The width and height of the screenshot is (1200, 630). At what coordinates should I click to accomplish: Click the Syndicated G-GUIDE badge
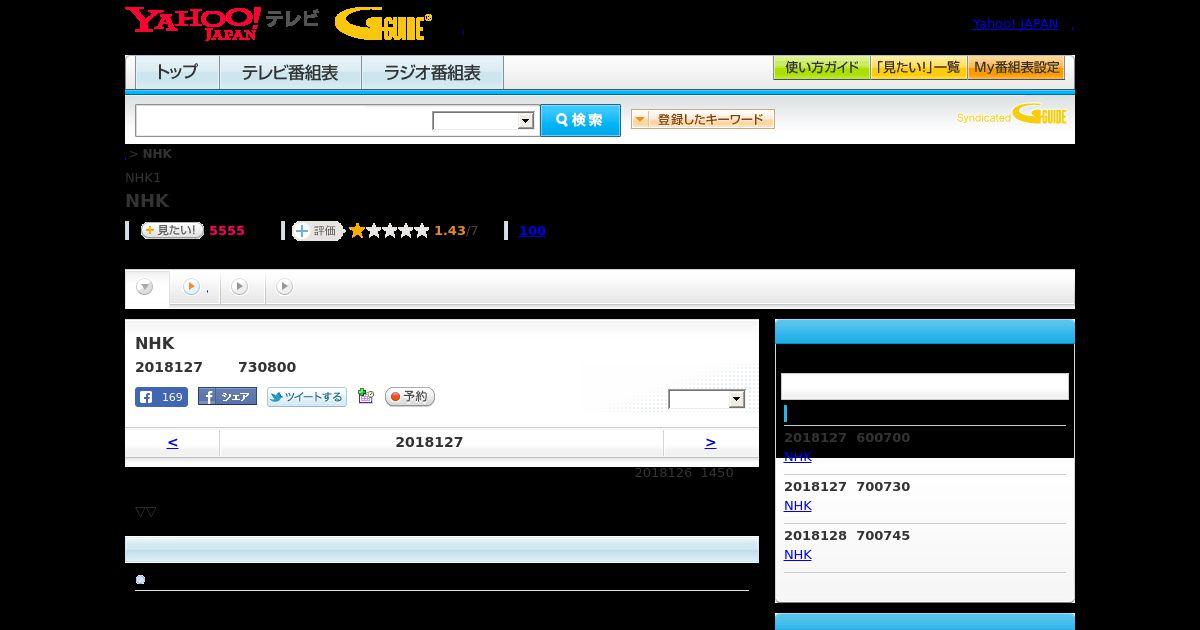tap(1011, 115)
